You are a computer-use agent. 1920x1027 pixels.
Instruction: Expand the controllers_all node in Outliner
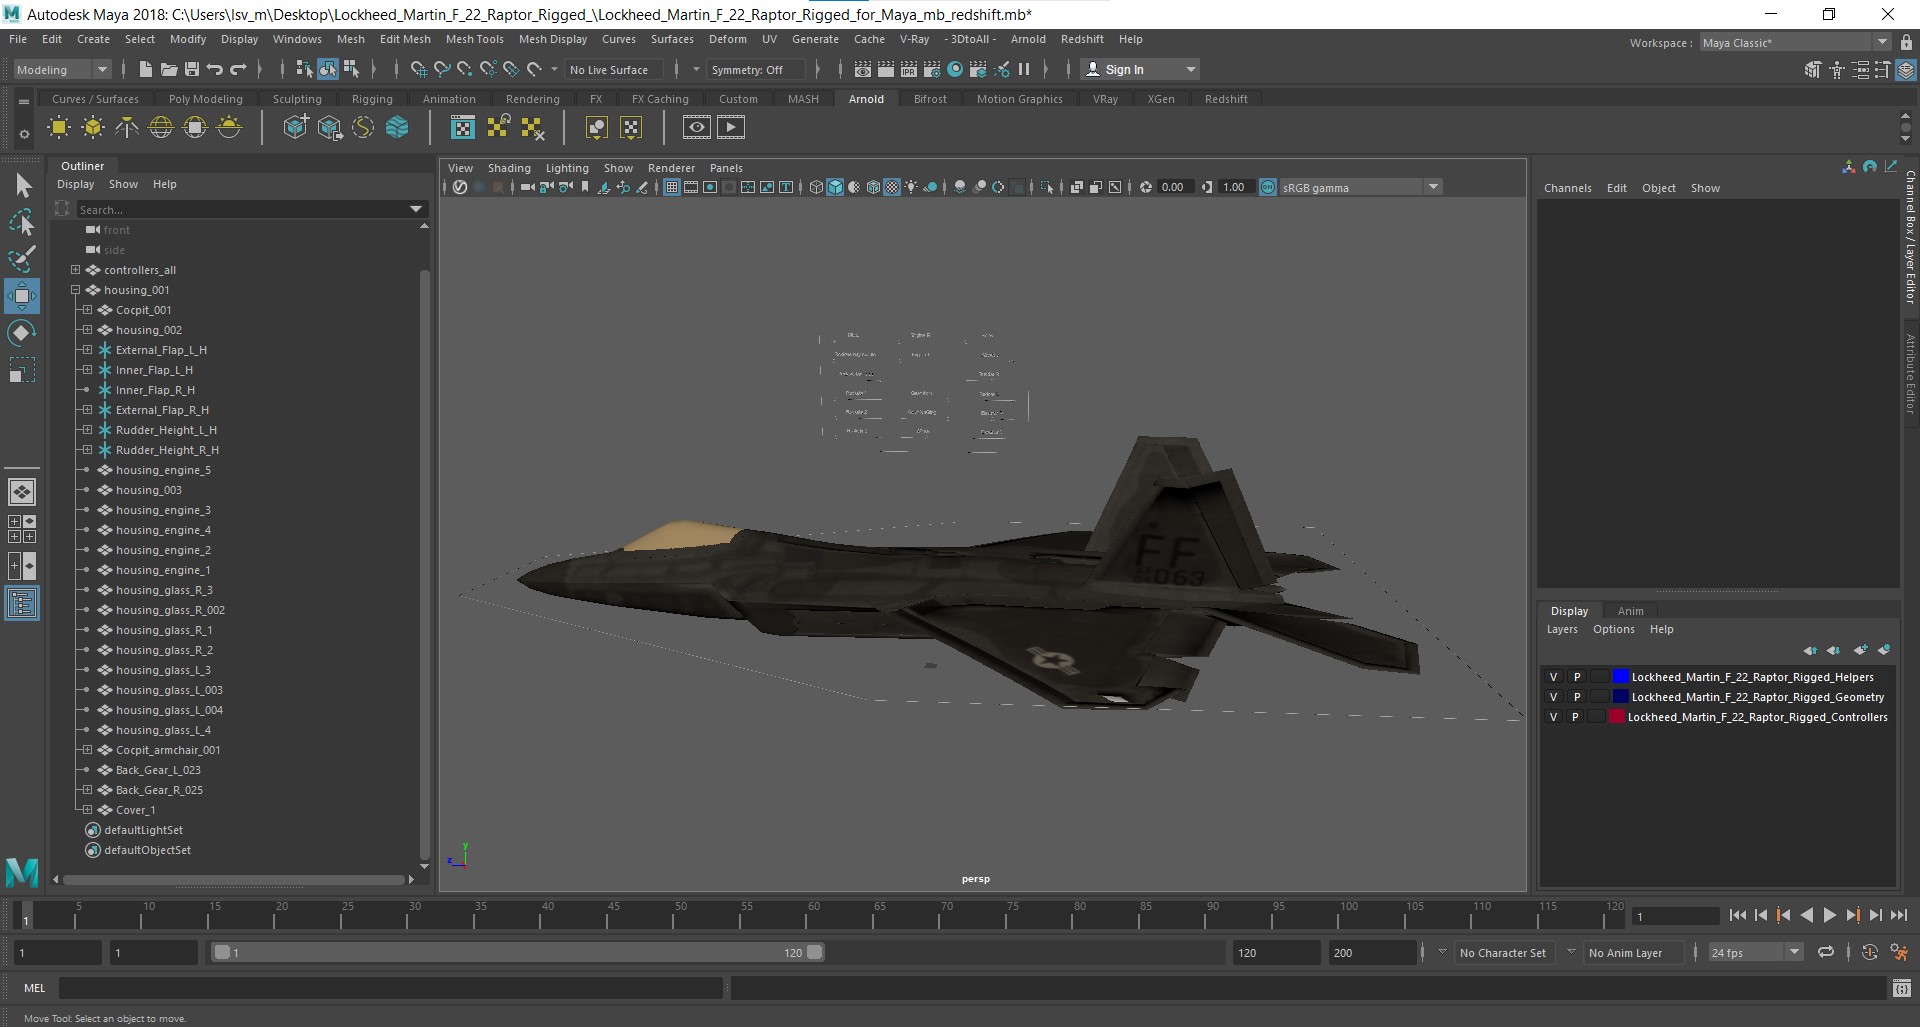click(75, 270)
